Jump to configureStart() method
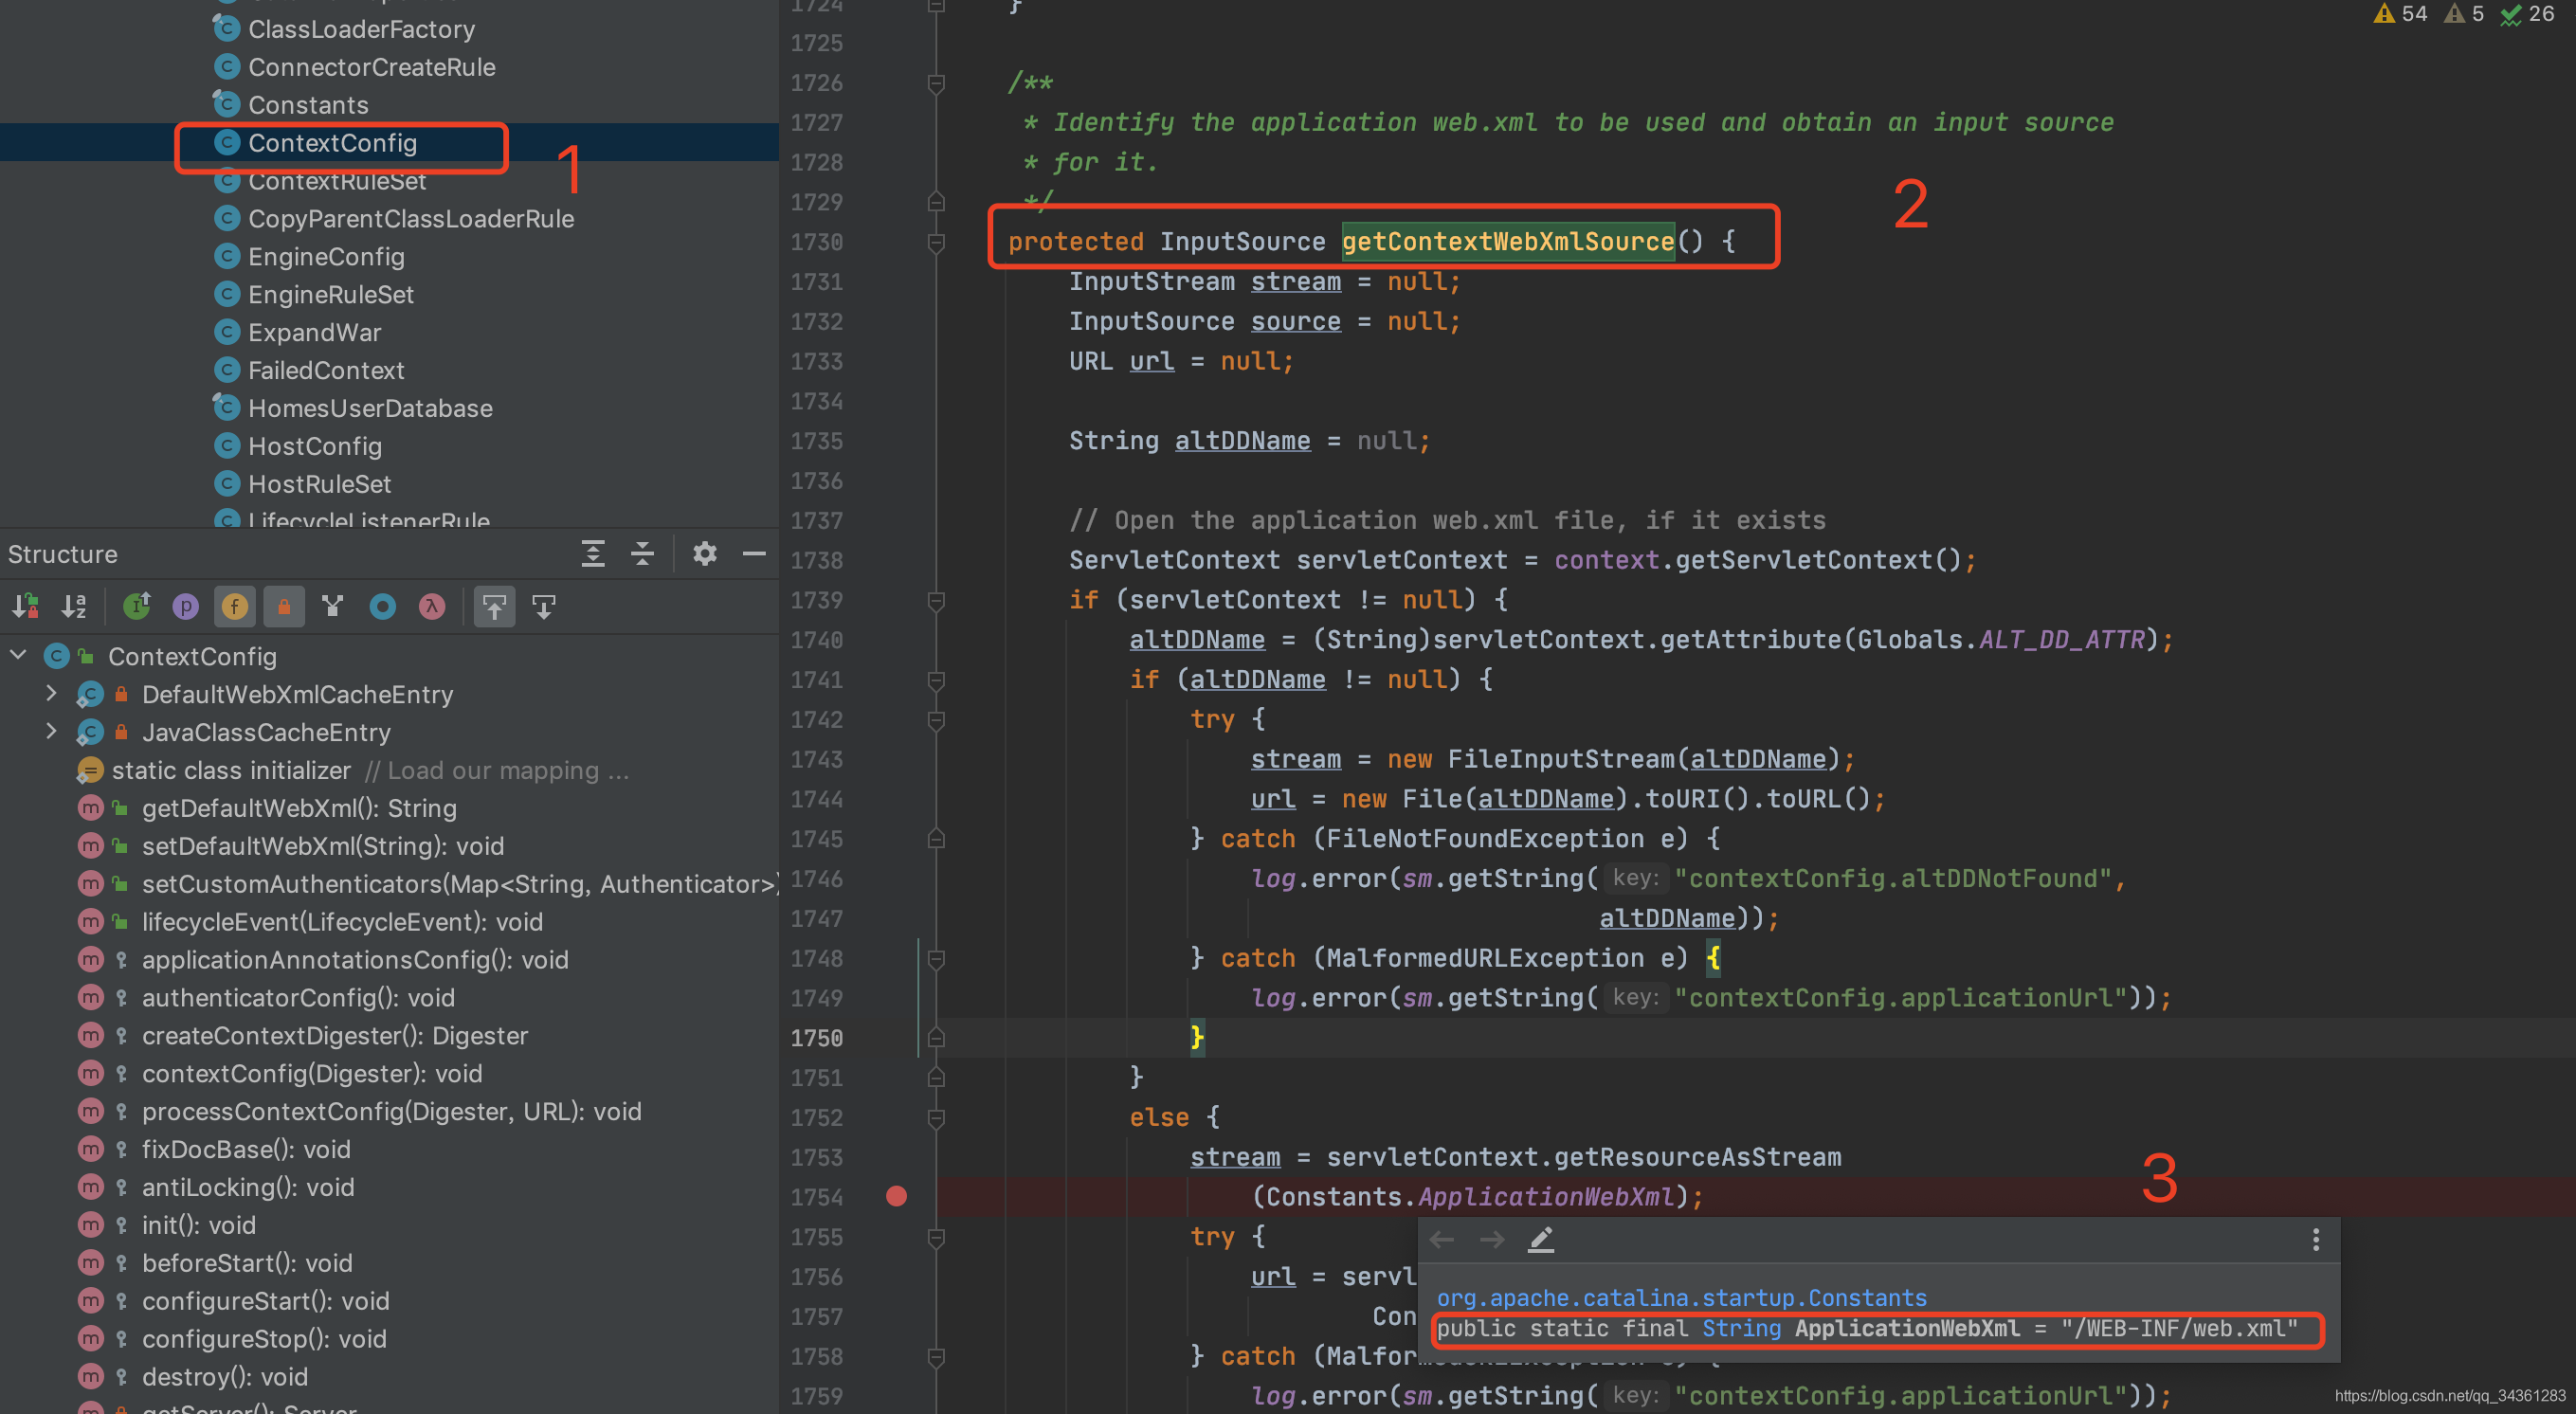 [x=265, y=1301]
